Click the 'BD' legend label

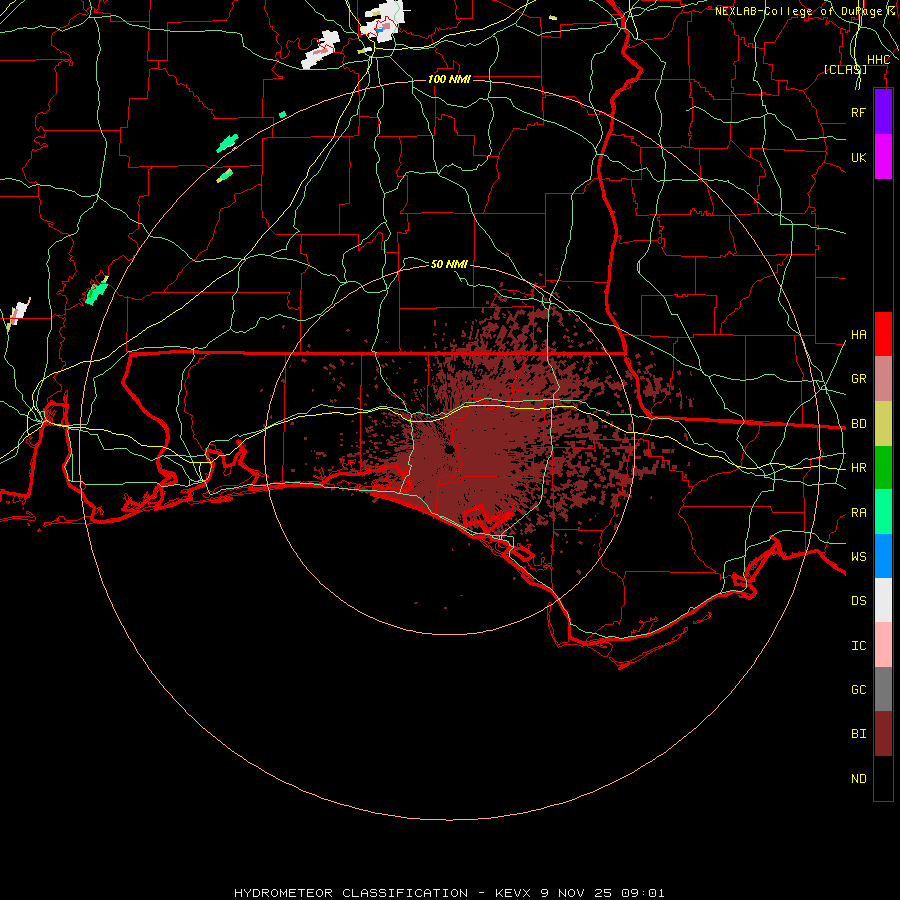pos(858,424)
